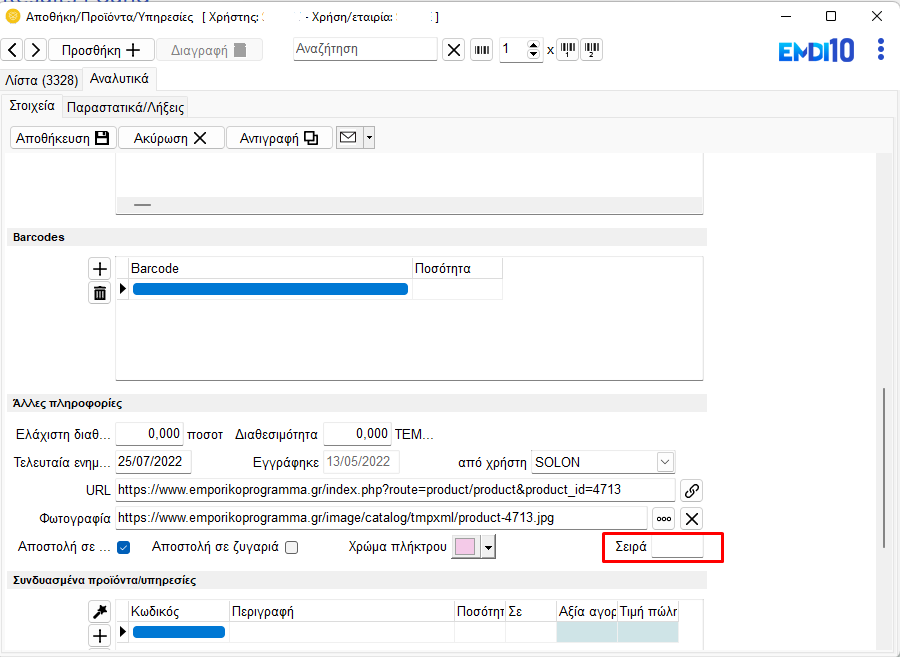Screen dimensions: 900x657
Task: Click the Περιγραφή column header
Action: pyautogui.click(x=342, y=612)
